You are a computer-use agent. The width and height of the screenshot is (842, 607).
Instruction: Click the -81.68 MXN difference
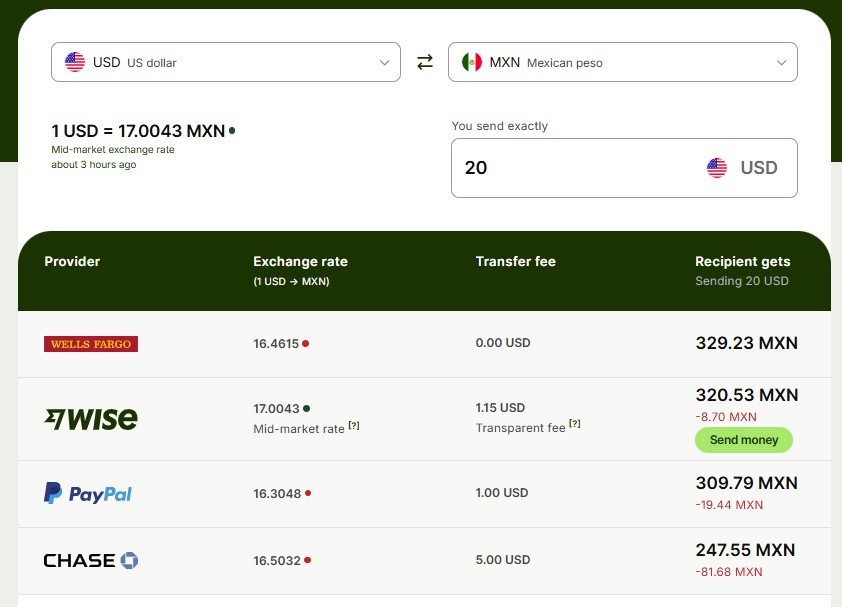[729, 572]
